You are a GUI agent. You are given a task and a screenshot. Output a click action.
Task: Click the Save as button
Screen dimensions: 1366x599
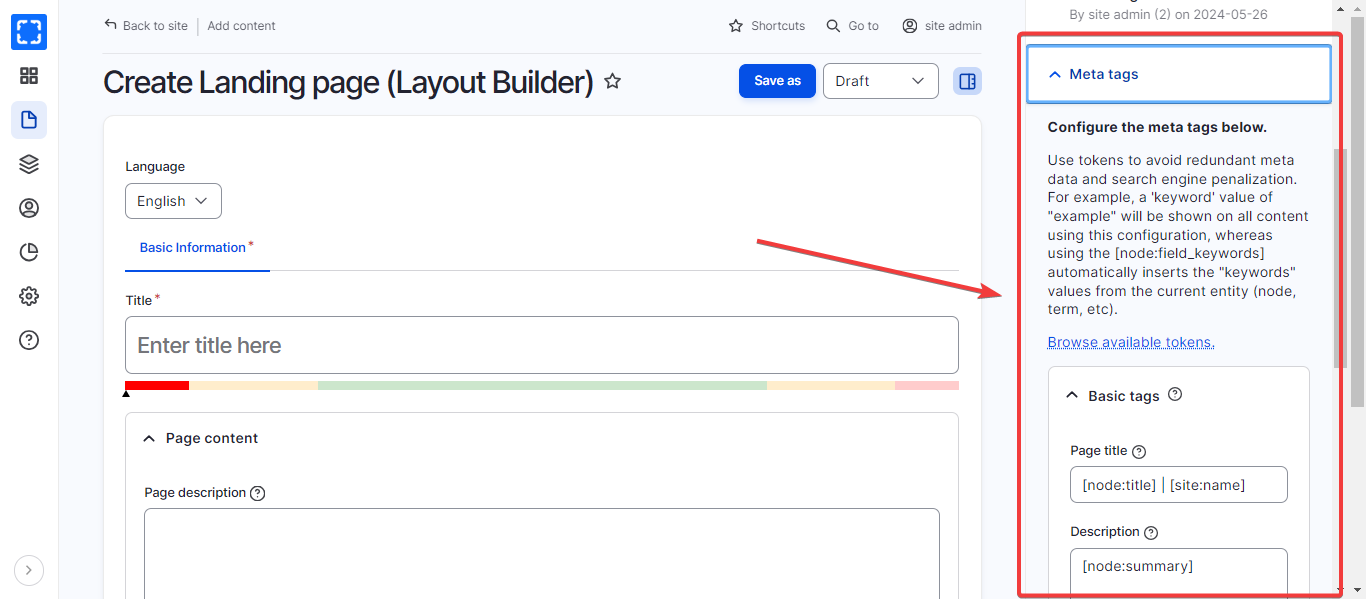coord(777,81)
